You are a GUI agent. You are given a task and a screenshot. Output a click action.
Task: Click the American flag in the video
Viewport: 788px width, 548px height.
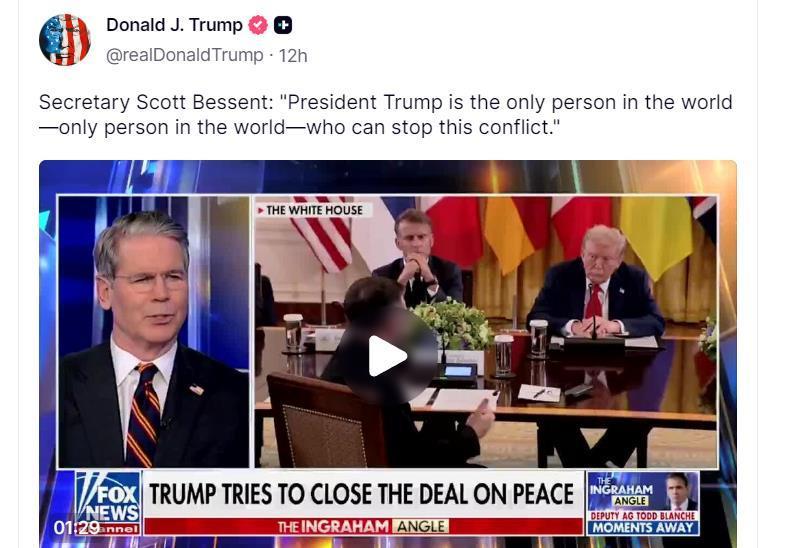pos(324,232)
